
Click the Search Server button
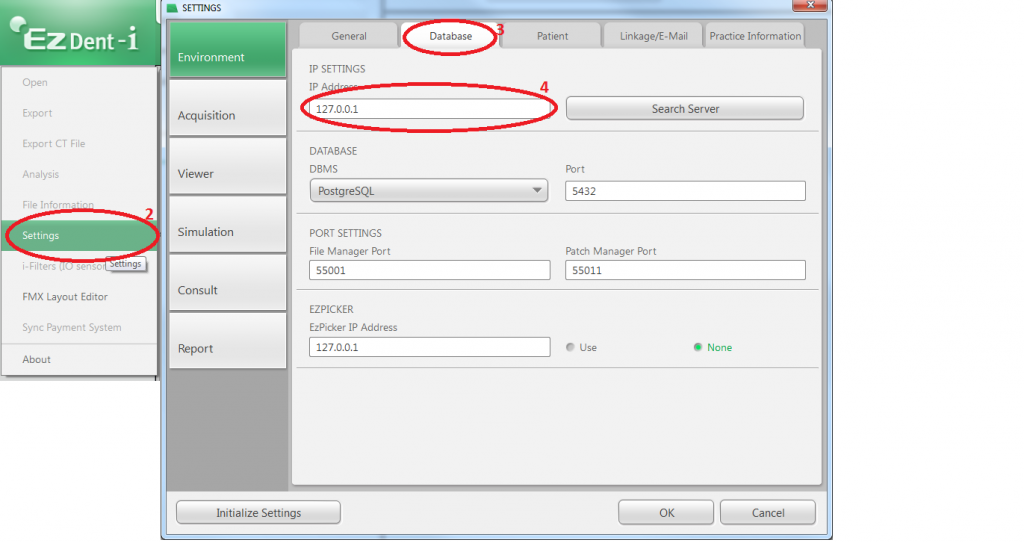[x=685, y=108]
